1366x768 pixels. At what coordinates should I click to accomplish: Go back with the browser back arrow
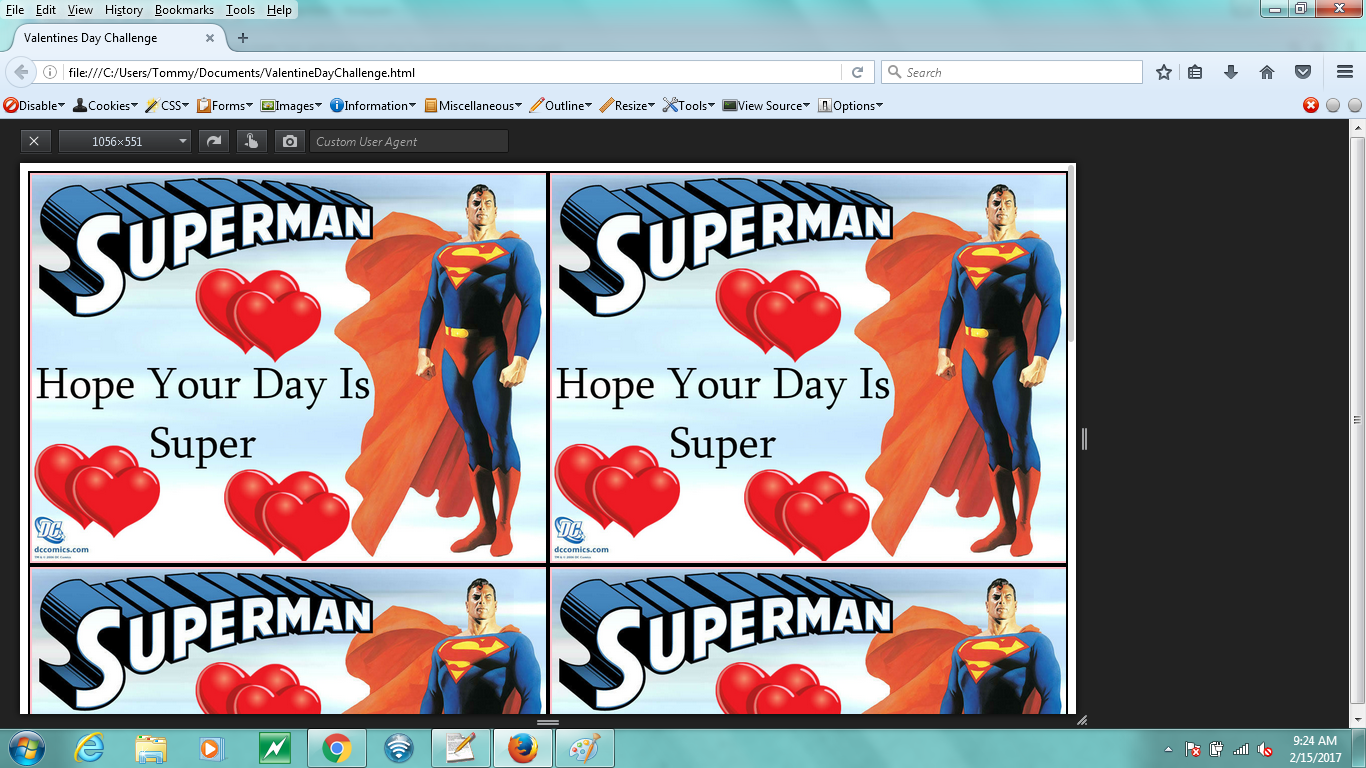(20, 72)
